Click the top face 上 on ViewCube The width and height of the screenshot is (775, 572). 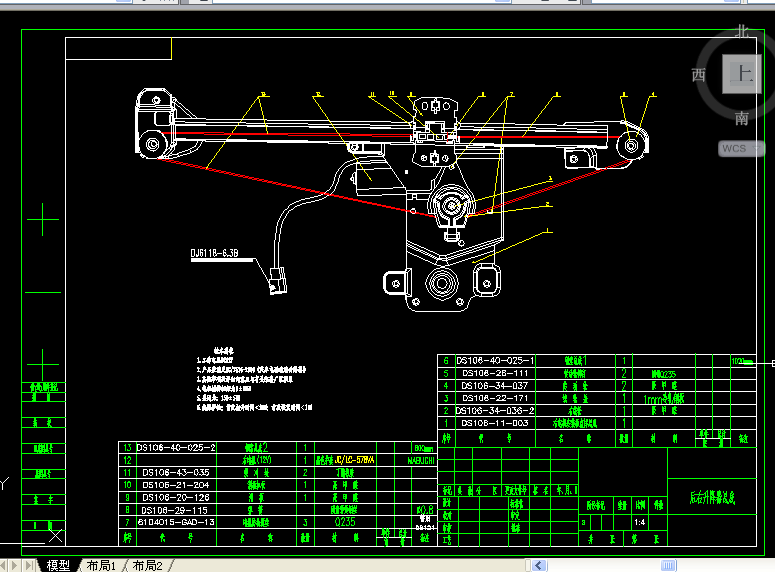click(x=741, y=74)
